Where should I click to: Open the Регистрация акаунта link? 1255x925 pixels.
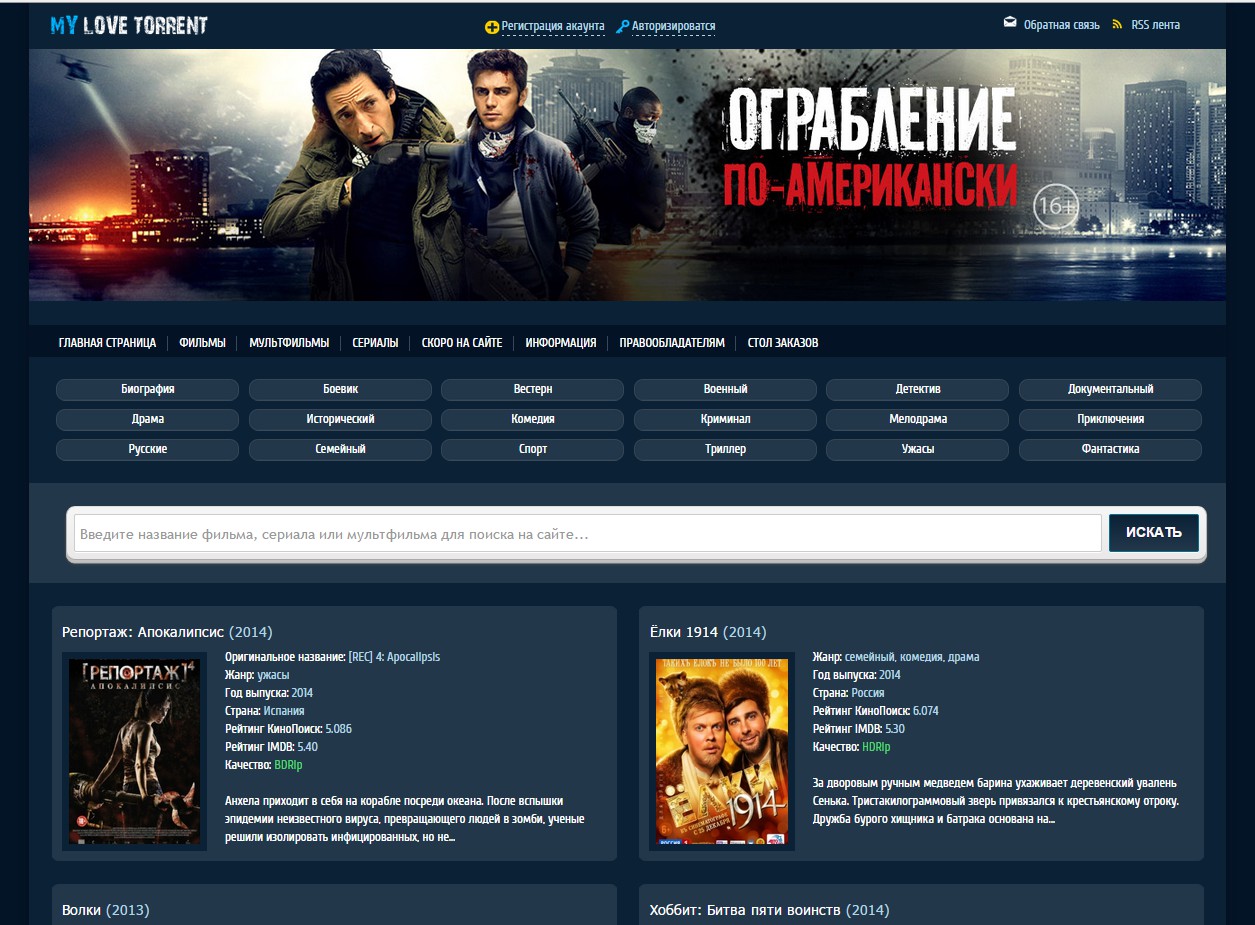pyautogui.click(x=553, y=26)
